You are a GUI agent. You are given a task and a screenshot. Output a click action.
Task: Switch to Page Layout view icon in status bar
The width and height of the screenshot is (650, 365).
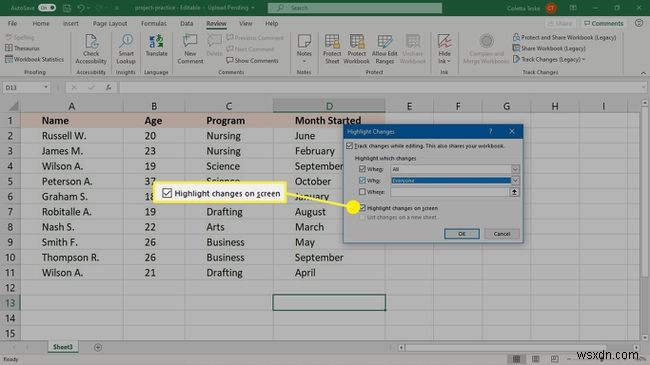tap(536, 359)
